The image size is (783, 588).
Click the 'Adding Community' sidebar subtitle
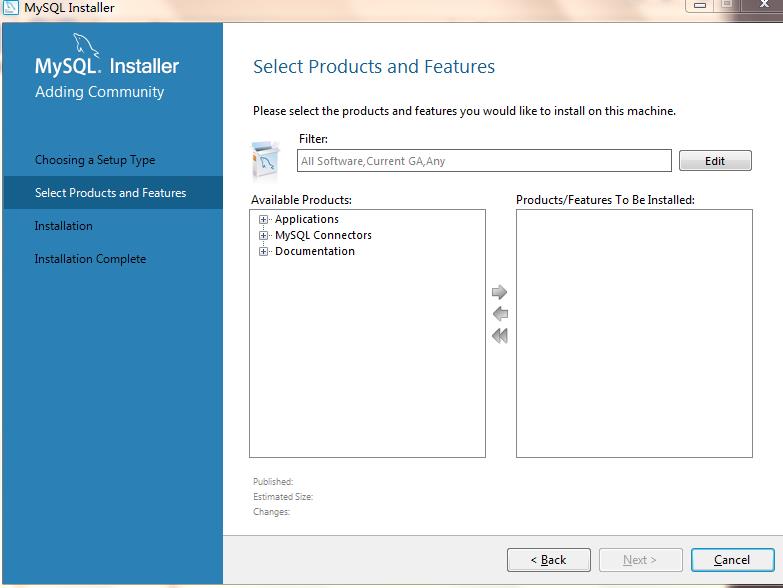pyautogui.click(x=99, y=92)
